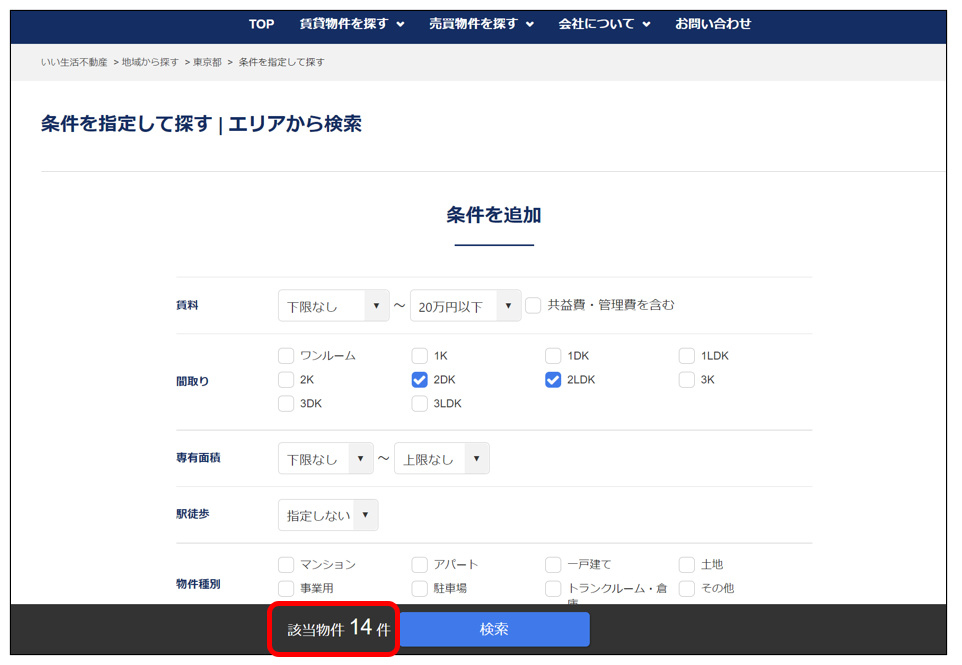Open the 駅徒歩 指定しない dropdown

(x=328, y=515)
